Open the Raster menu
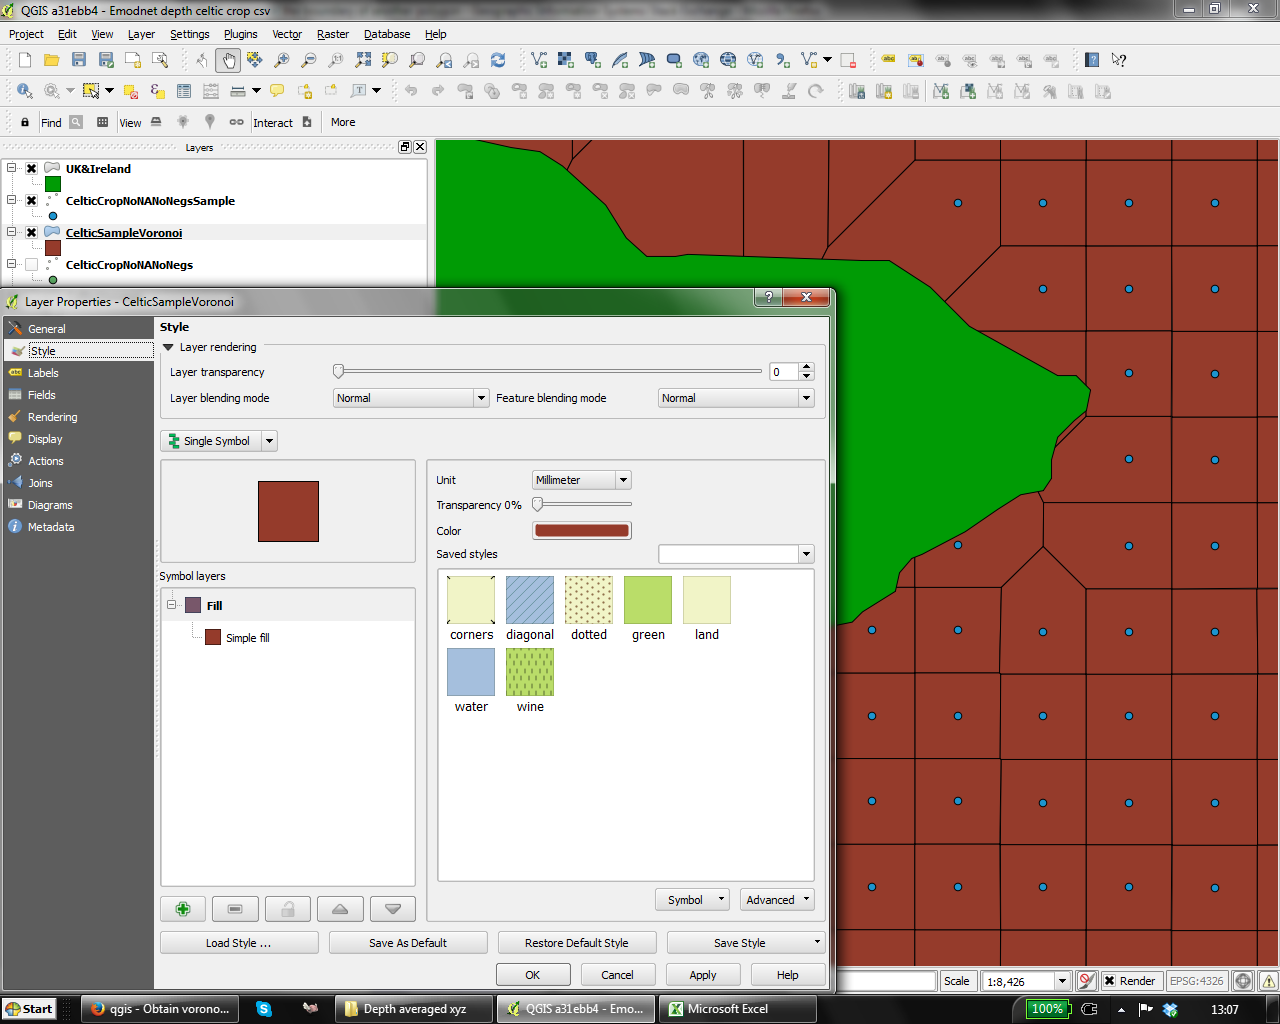 coord(333,34)
